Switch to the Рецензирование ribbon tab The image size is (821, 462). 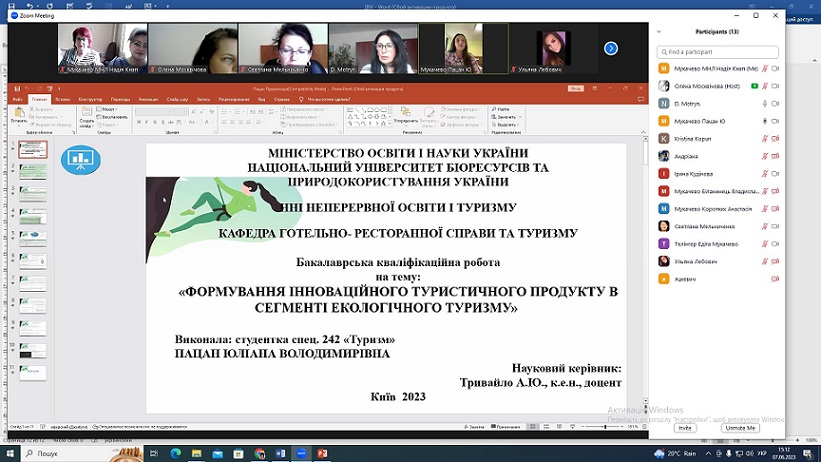coord(234,99)
